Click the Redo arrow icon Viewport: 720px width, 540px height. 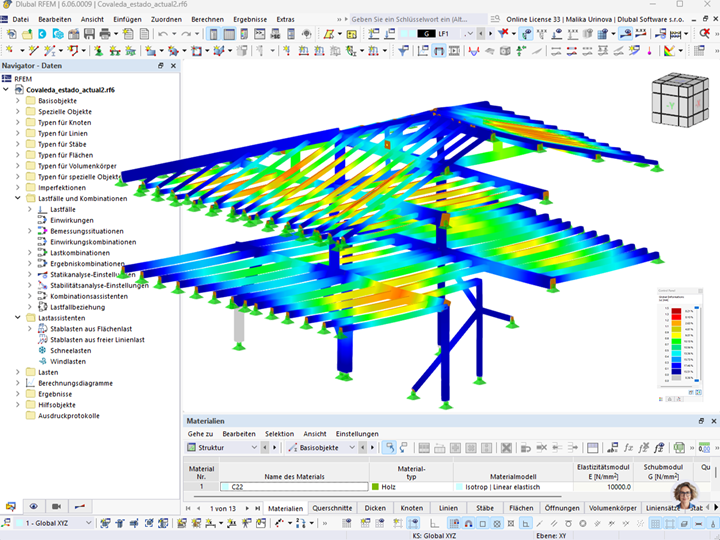click(186, 34)
